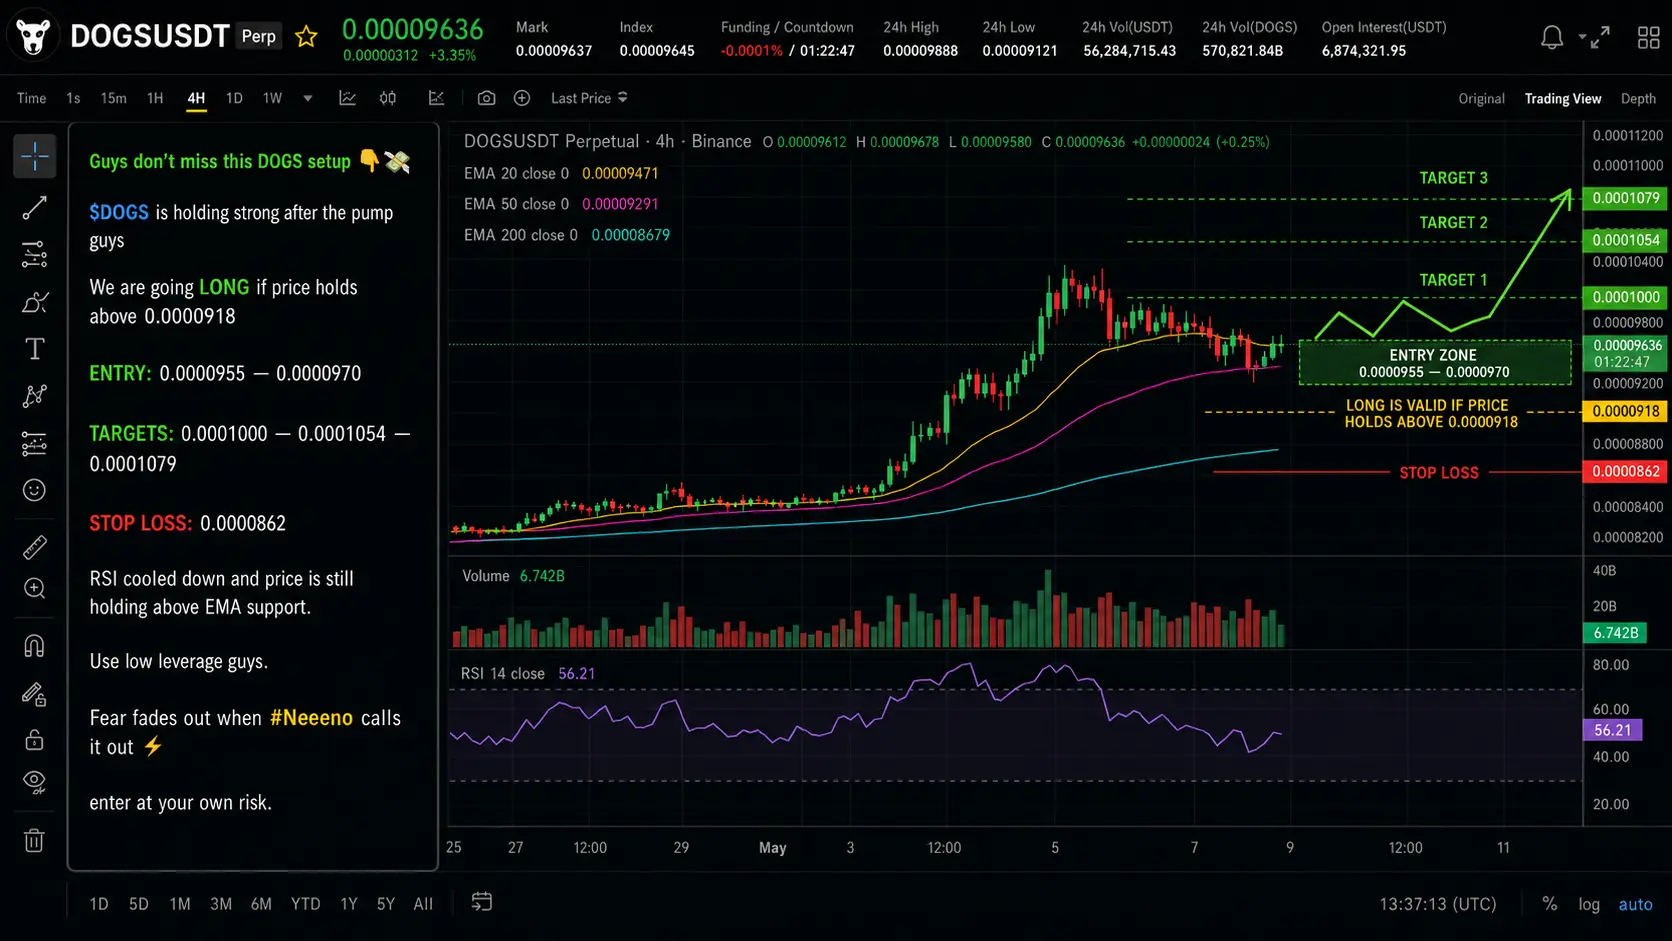This screenshot has width=1672, height=941.
Task: Take a chart snapshot with the camera
Action: click(486, 98)
